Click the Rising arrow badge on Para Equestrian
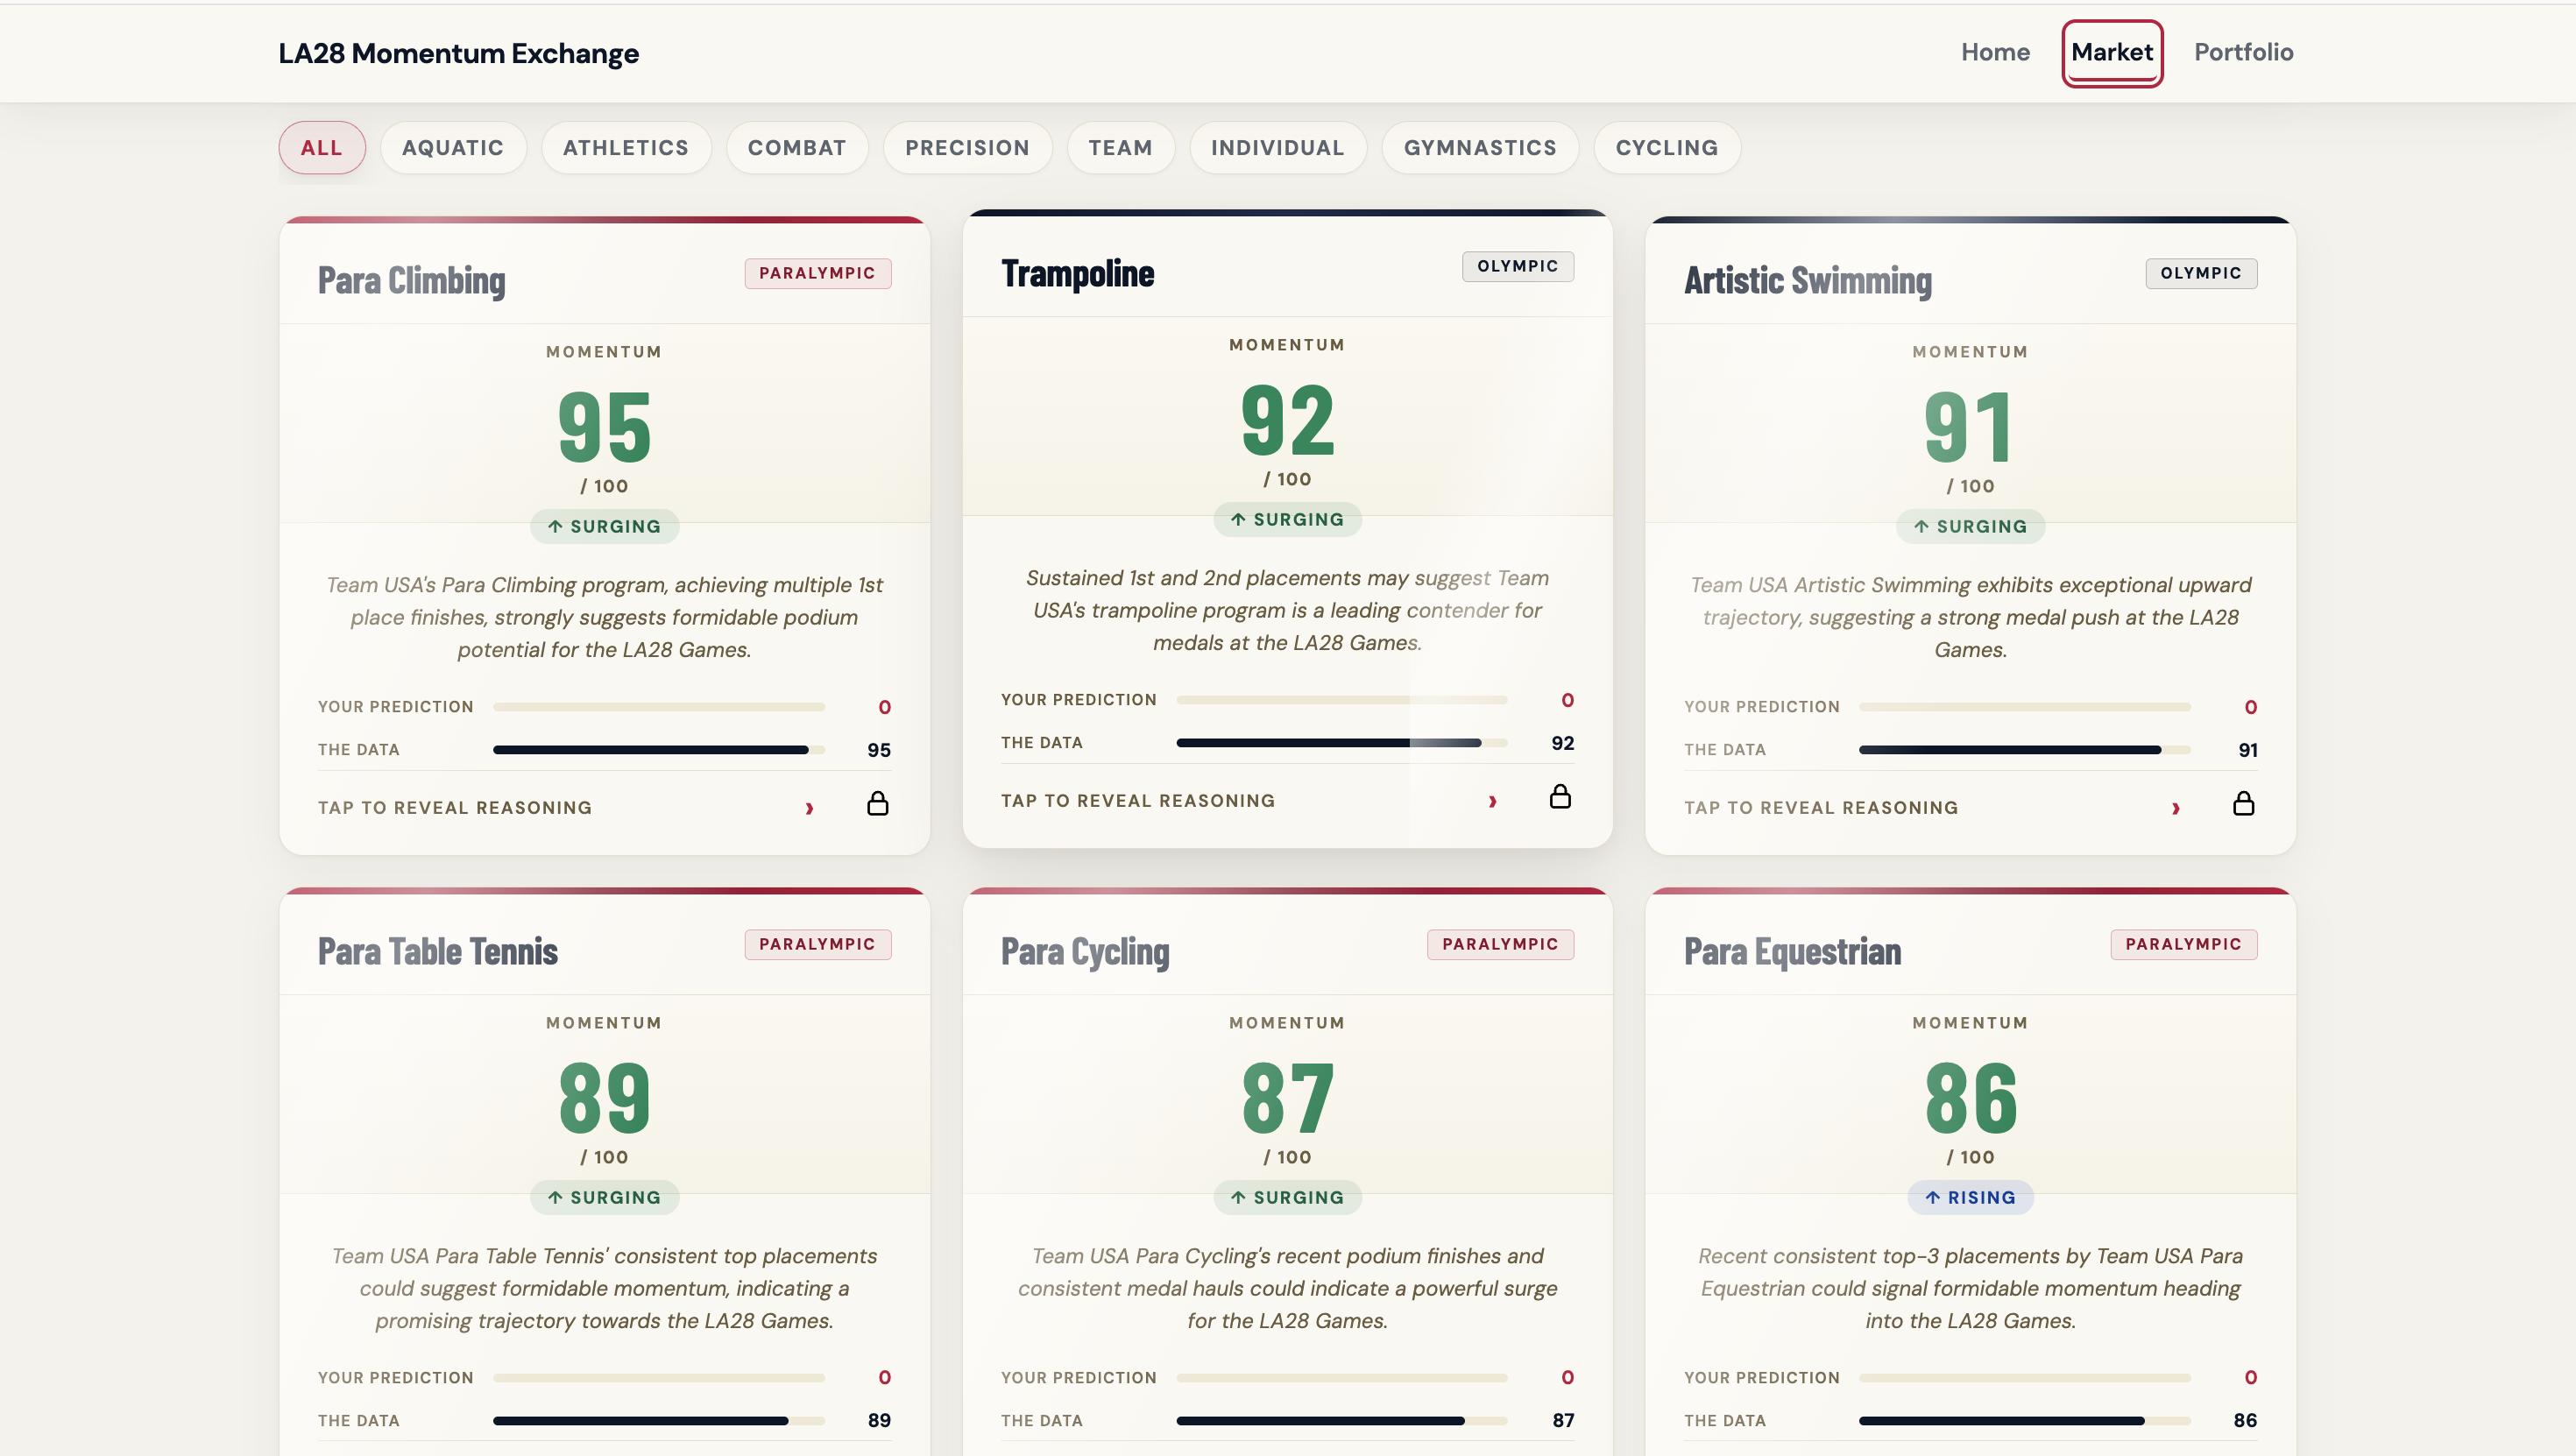The image size is (2576, 1456). point(1970,1197)
